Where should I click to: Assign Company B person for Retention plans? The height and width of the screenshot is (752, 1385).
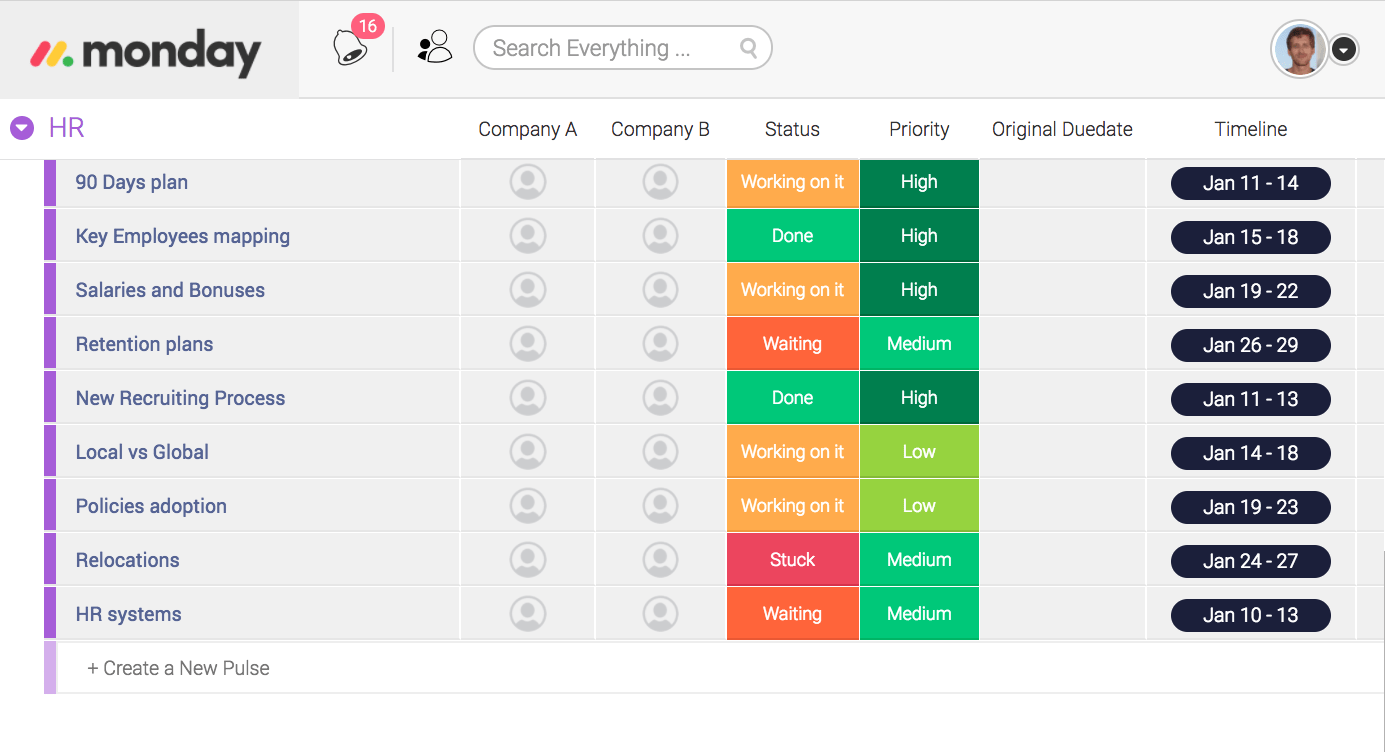tap(660, 344)
